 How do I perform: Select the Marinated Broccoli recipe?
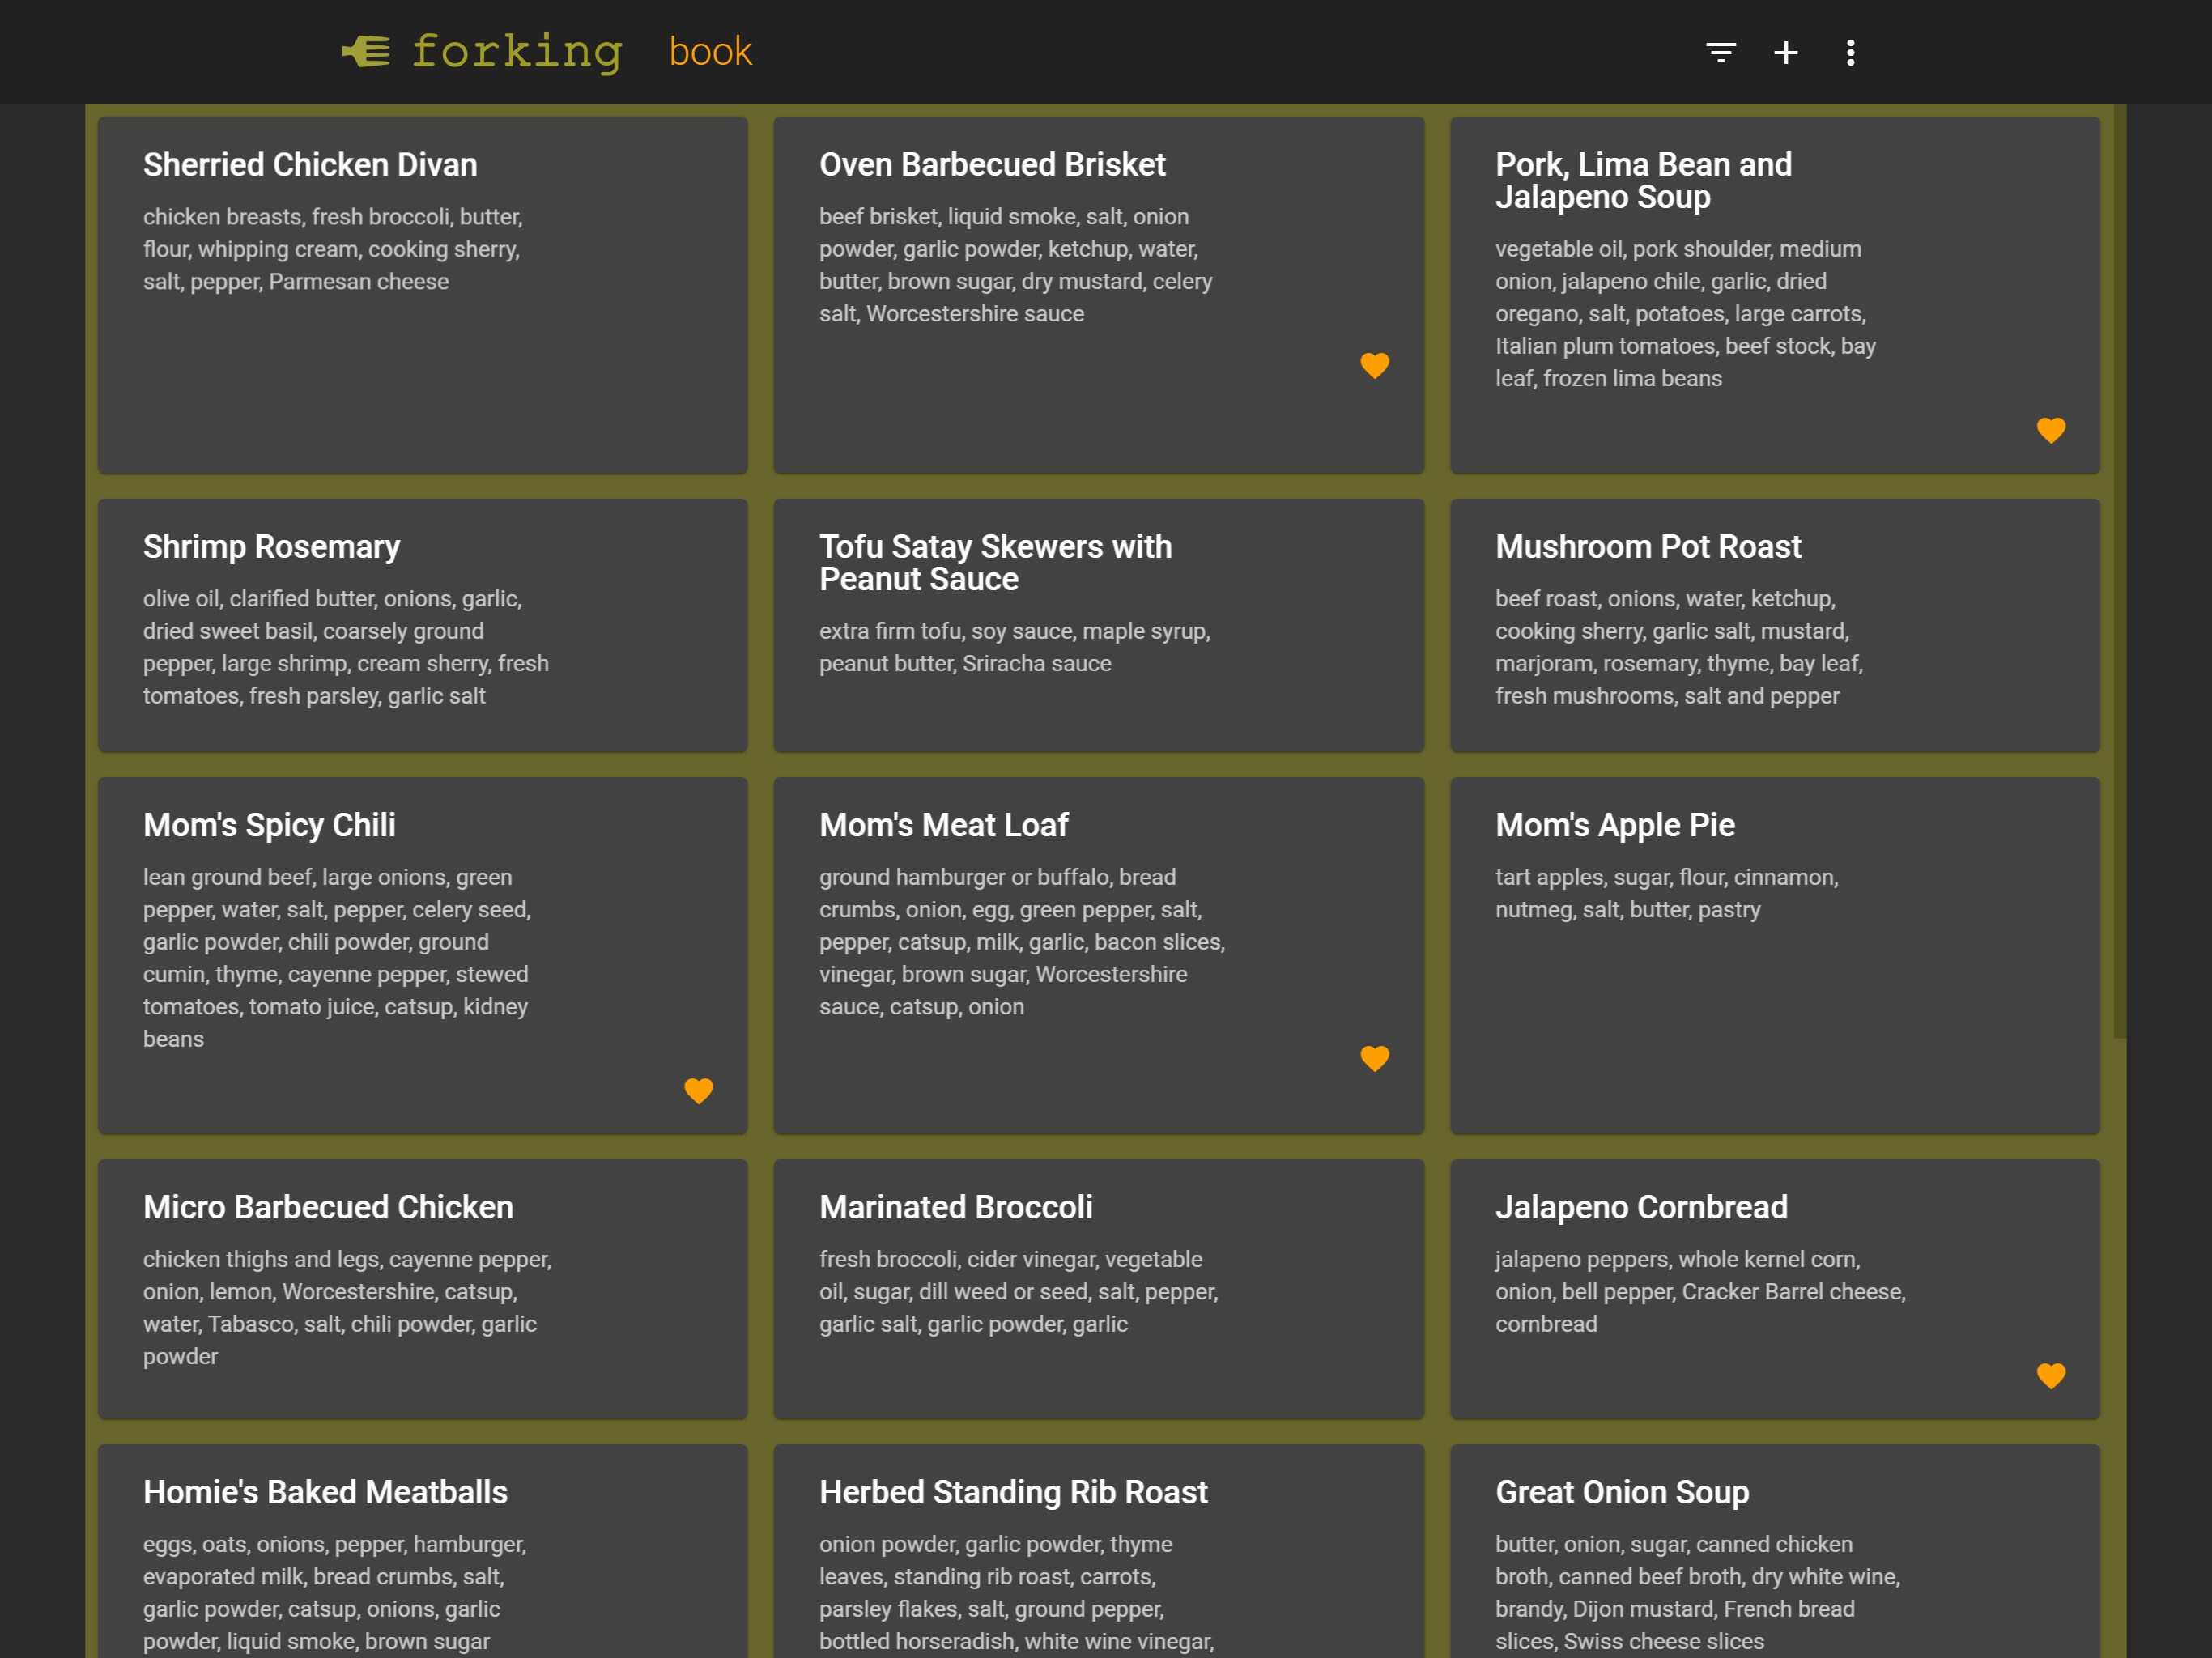tap(955, 1207)
